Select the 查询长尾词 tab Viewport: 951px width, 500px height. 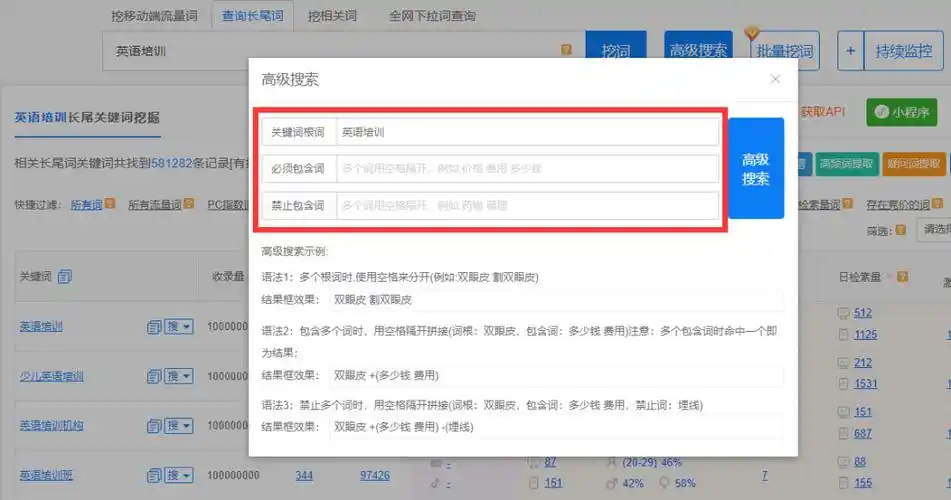(x=252, y=16)
